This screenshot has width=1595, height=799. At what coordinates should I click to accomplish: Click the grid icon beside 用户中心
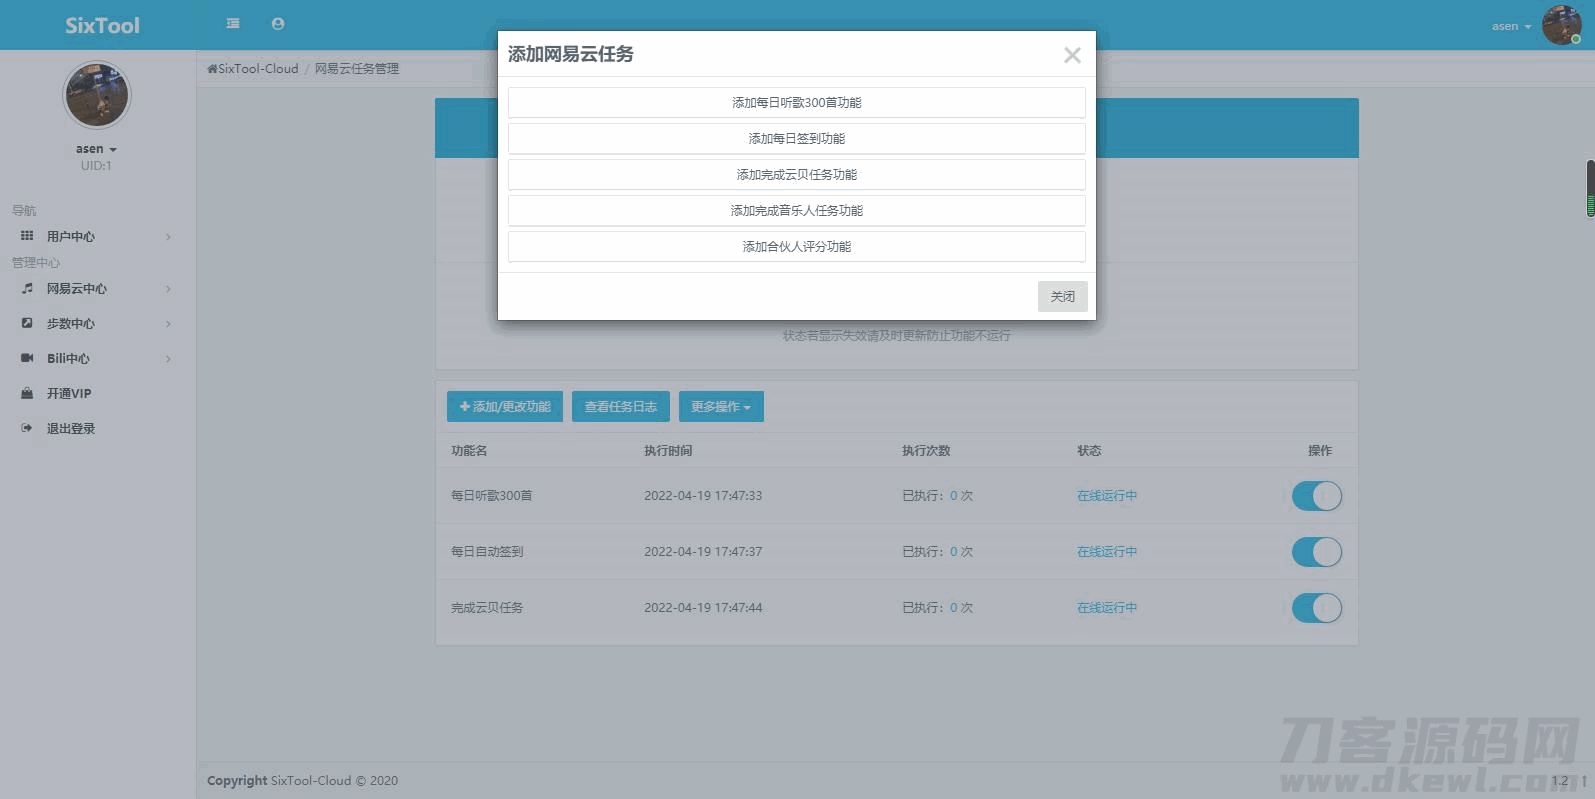point(27,236)
